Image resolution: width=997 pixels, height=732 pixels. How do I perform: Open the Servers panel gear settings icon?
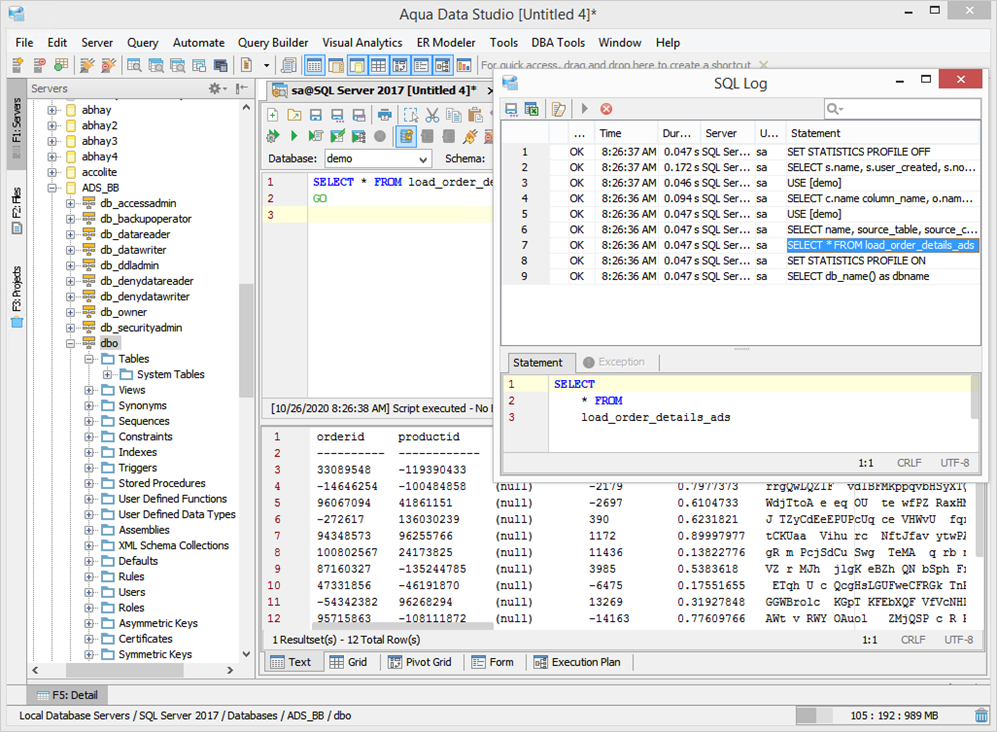click(x=215, y=89)
